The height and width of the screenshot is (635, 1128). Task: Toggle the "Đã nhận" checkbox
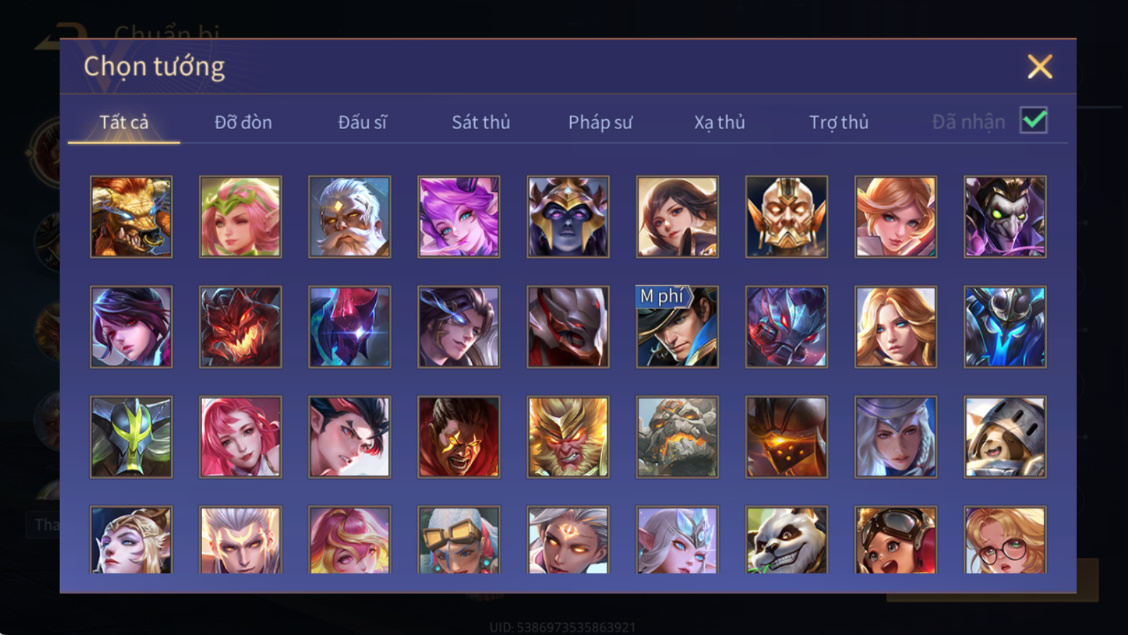[x=1034, y=120]
